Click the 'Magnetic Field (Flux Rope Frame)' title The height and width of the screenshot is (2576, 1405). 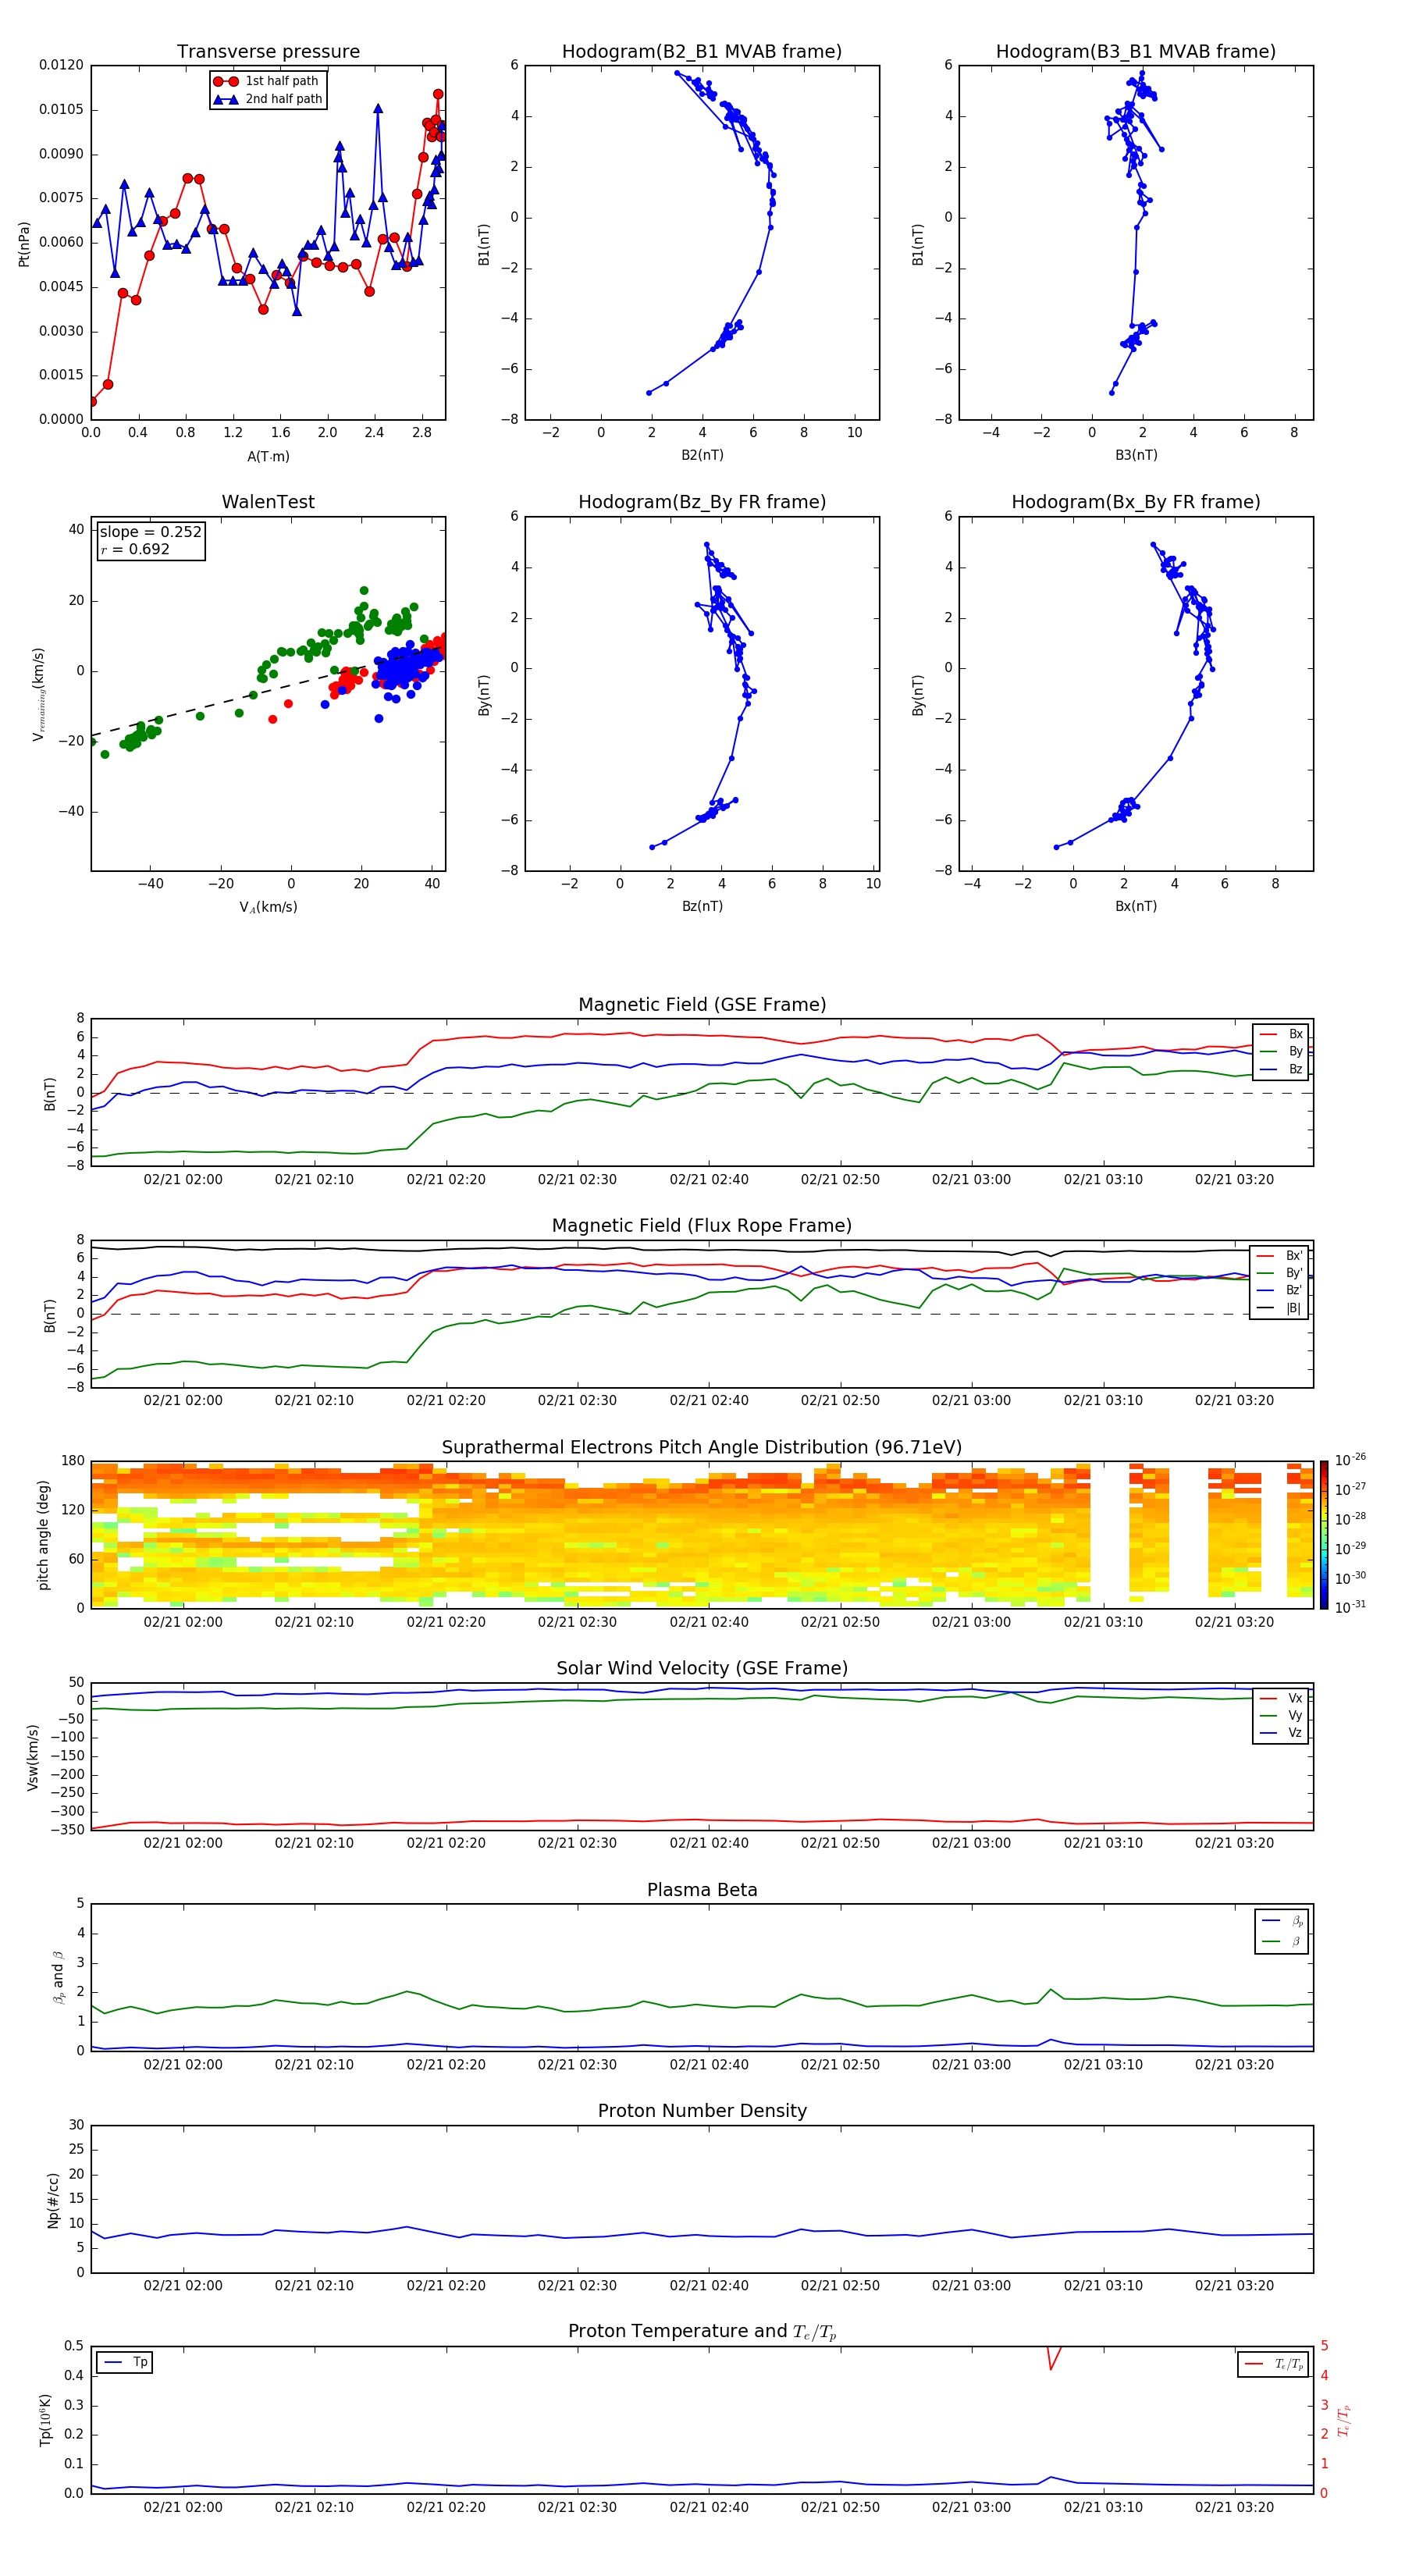point(702,1226)
